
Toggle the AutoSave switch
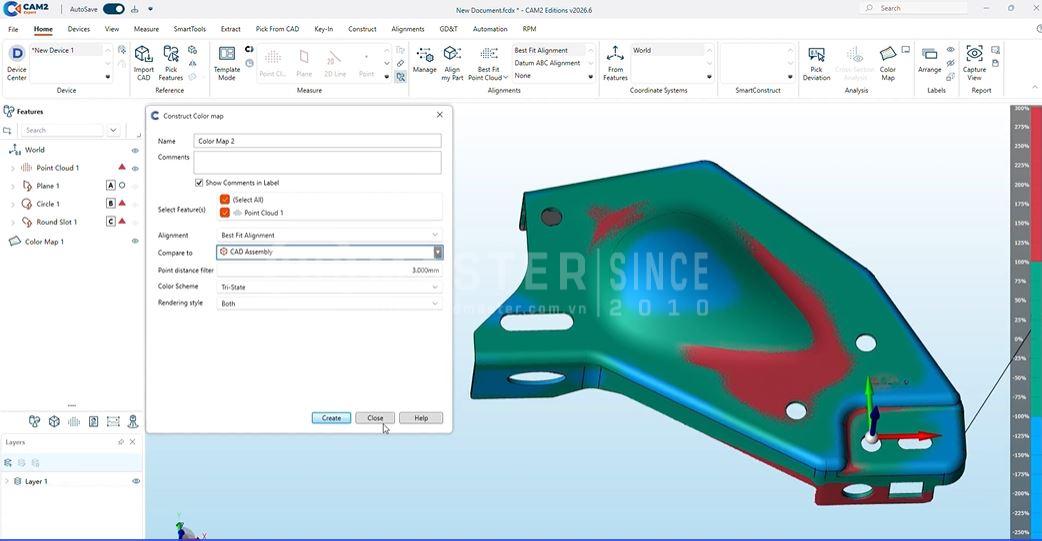tap(114, 9)
